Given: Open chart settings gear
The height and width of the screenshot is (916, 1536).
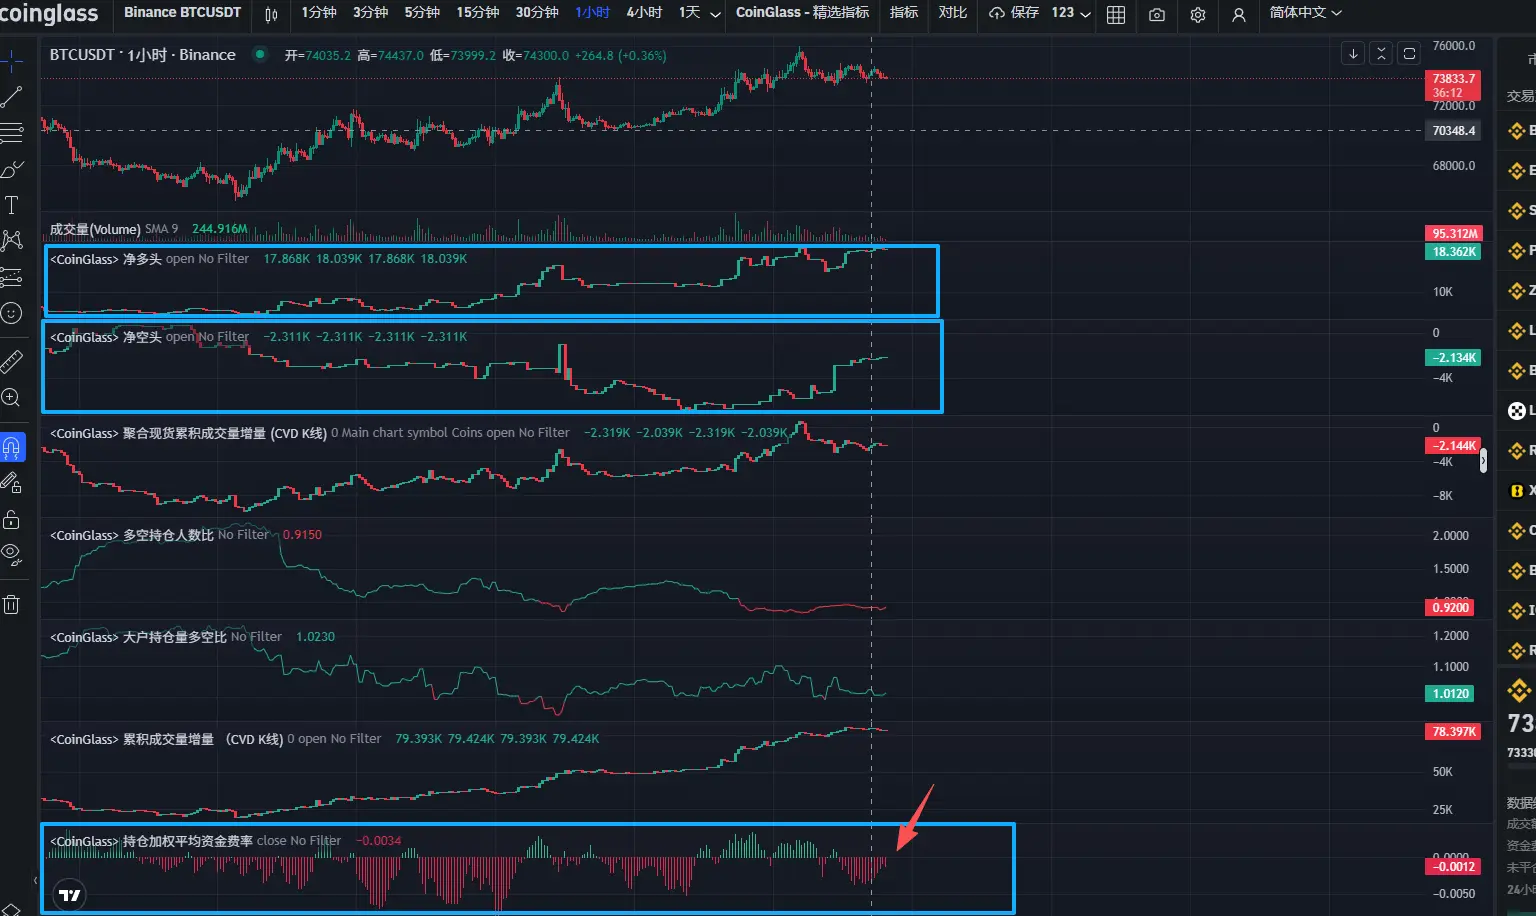Looking at the screenshot, I should click(1198, 14).
